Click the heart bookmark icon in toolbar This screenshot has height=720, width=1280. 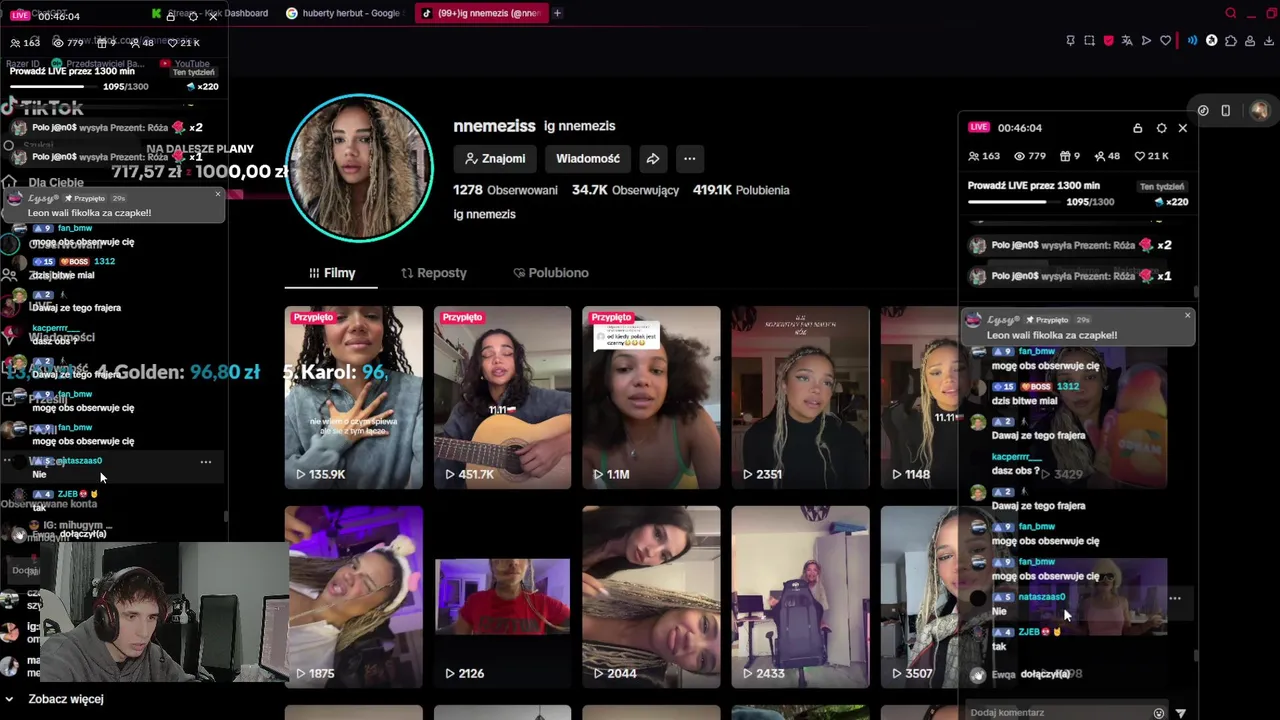(x=1165, y=41)
